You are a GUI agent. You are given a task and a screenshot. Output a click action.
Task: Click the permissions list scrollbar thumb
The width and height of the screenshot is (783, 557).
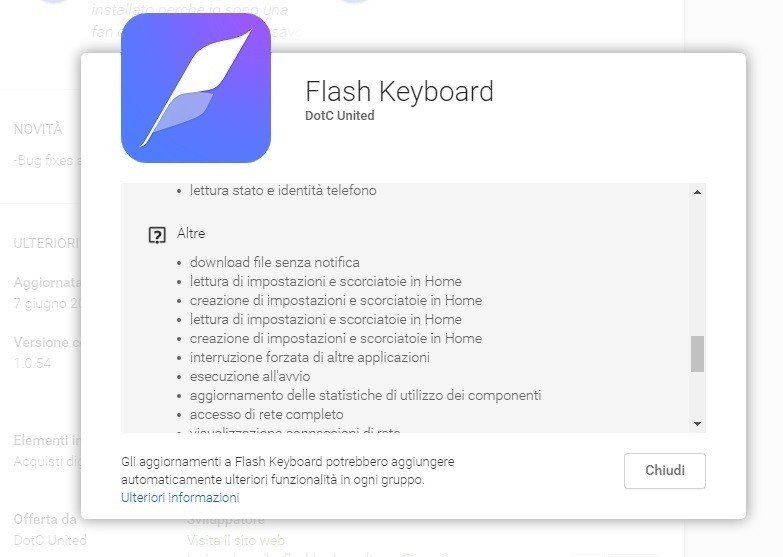click(698, 354)
